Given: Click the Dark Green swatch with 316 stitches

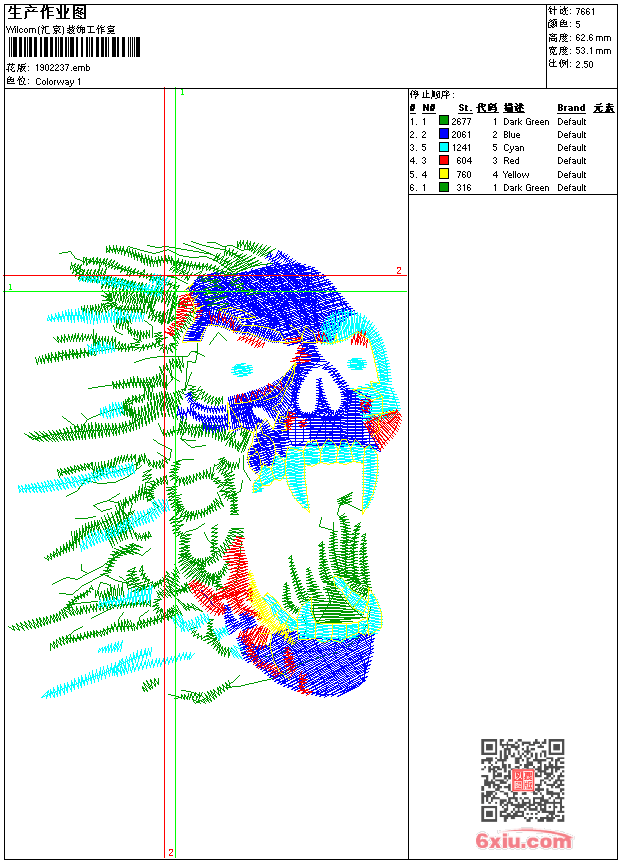Looking at the screenshot, I should pos(444,187).
